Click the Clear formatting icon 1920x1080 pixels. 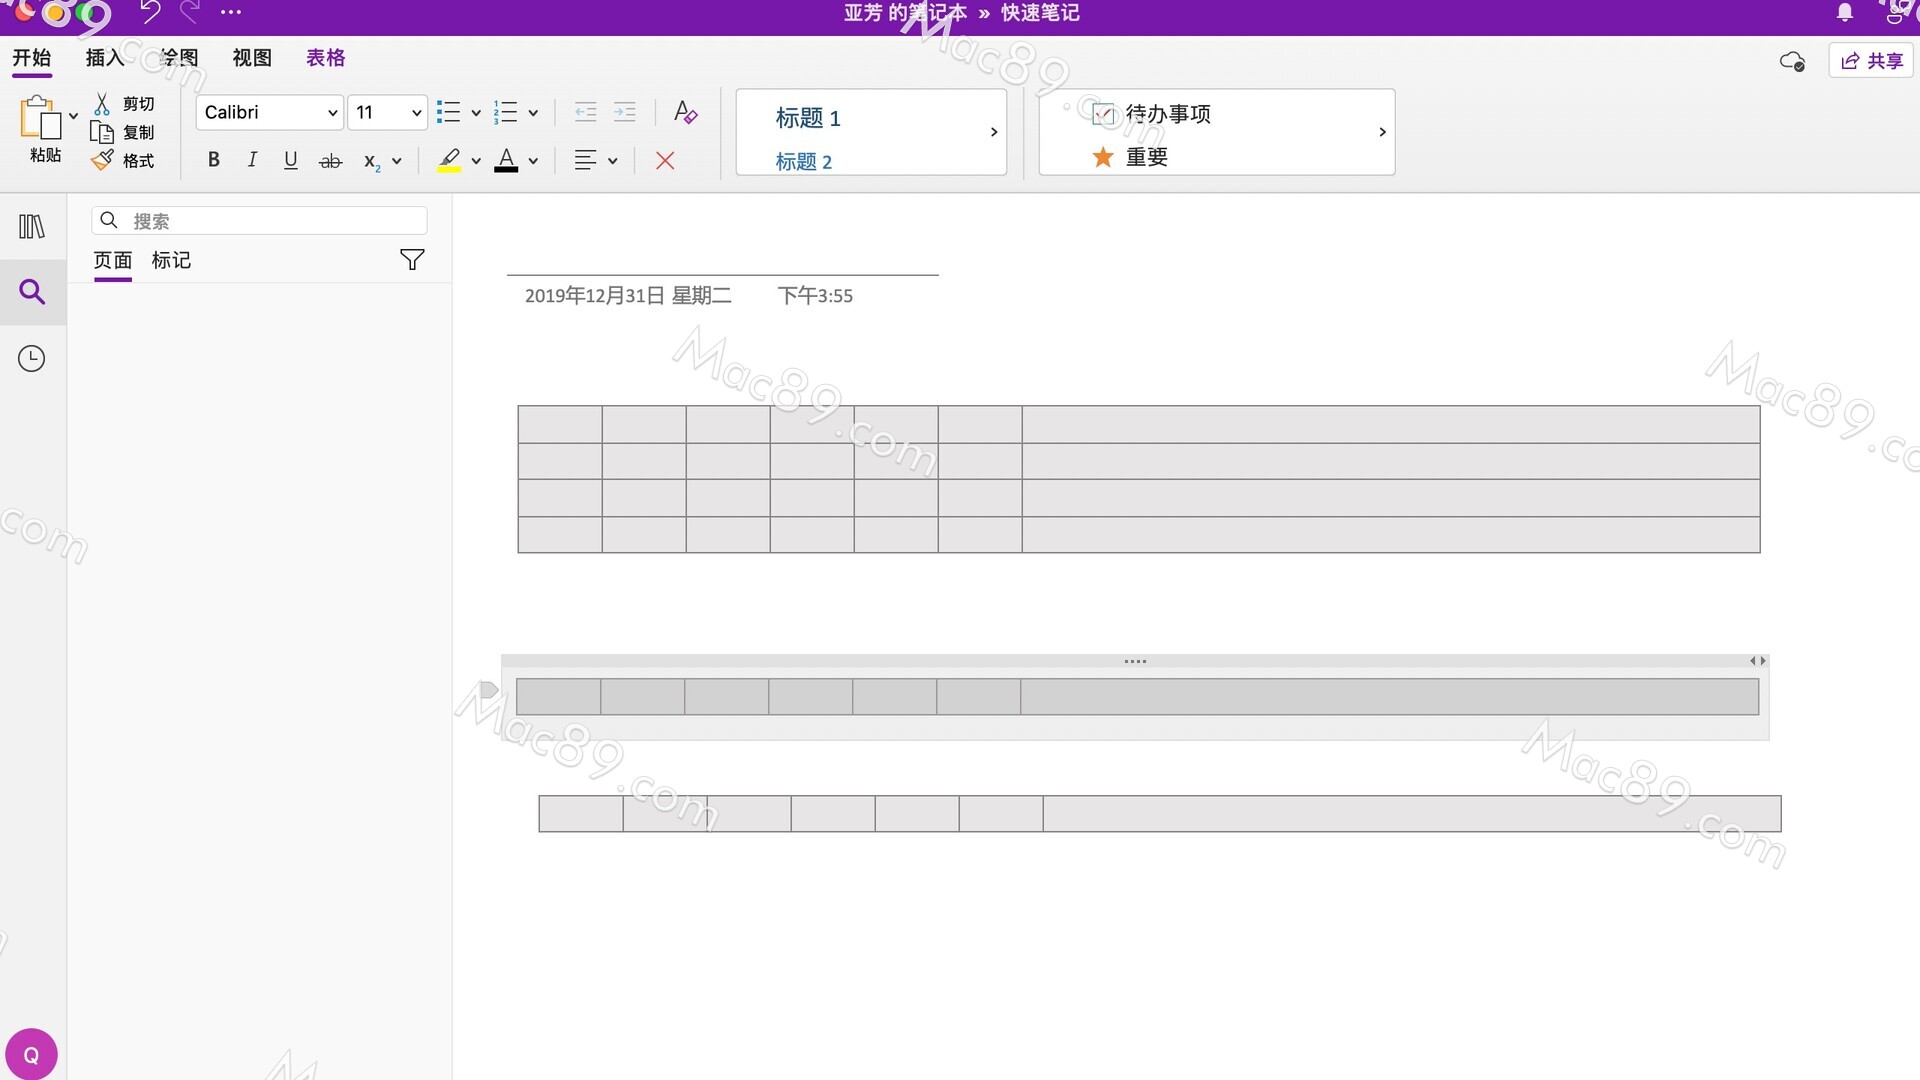pos(686,112)
